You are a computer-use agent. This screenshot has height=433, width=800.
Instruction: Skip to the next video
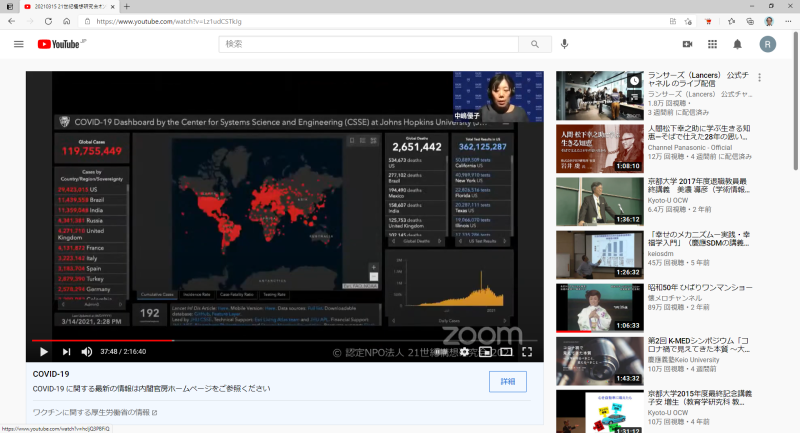coord(66,351)
